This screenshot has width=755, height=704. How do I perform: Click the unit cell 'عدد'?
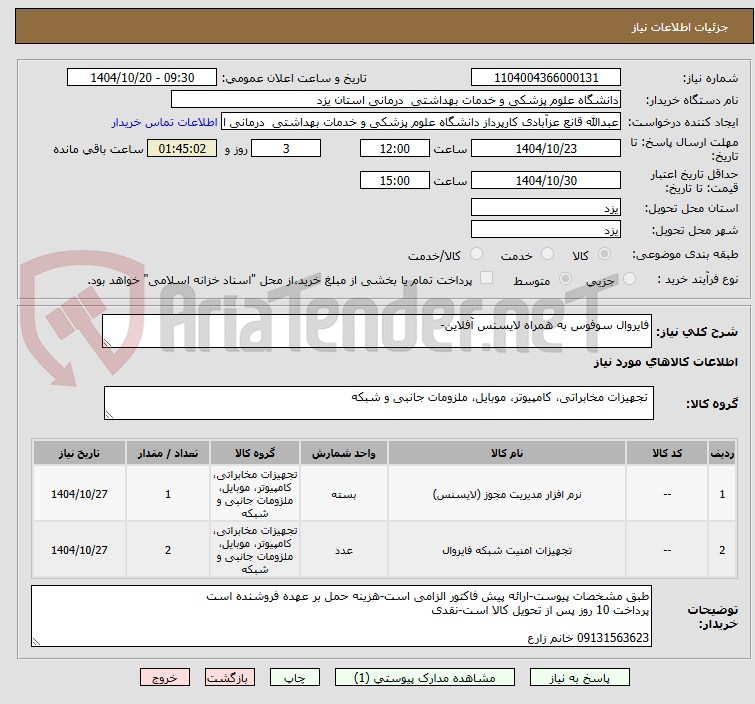(x=344, y=550)
